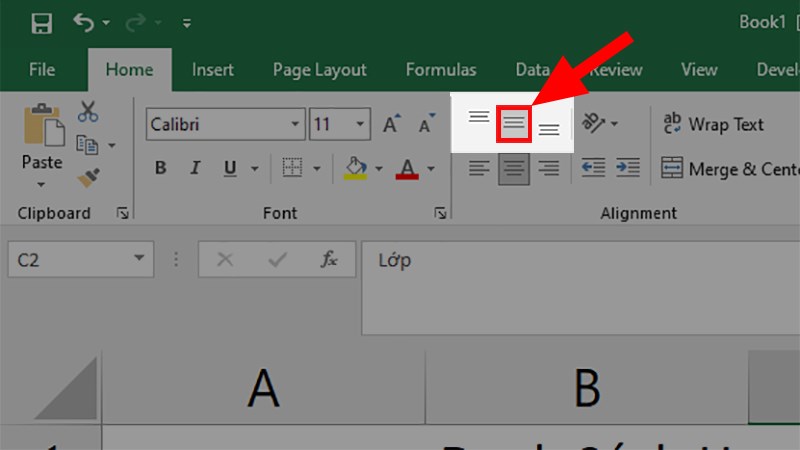The height and width of the screenshot is (450, 800).
Task: Copy the selection
Action: click(x=87, y=145)
